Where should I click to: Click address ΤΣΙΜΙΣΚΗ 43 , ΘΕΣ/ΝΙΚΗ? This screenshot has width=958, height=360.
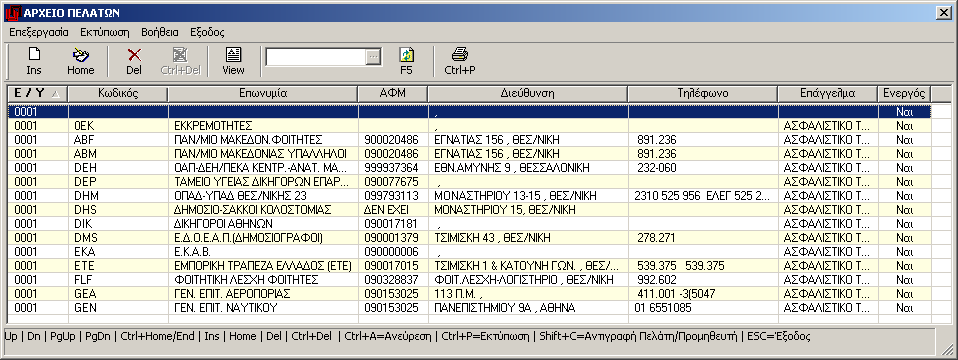pos(528,238)
